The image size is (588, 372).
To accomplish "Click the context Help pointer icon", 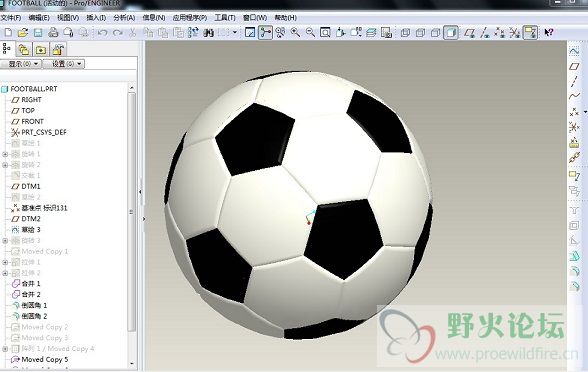I will (x=549, y=33).
